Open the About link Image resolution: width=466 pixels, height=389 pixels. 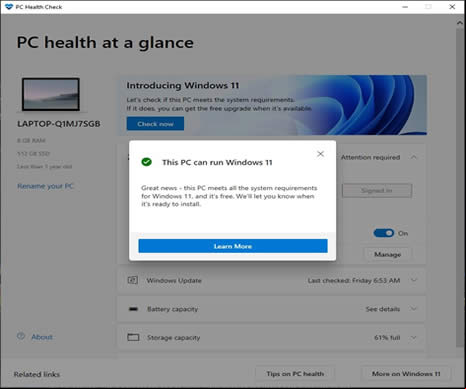42,337
